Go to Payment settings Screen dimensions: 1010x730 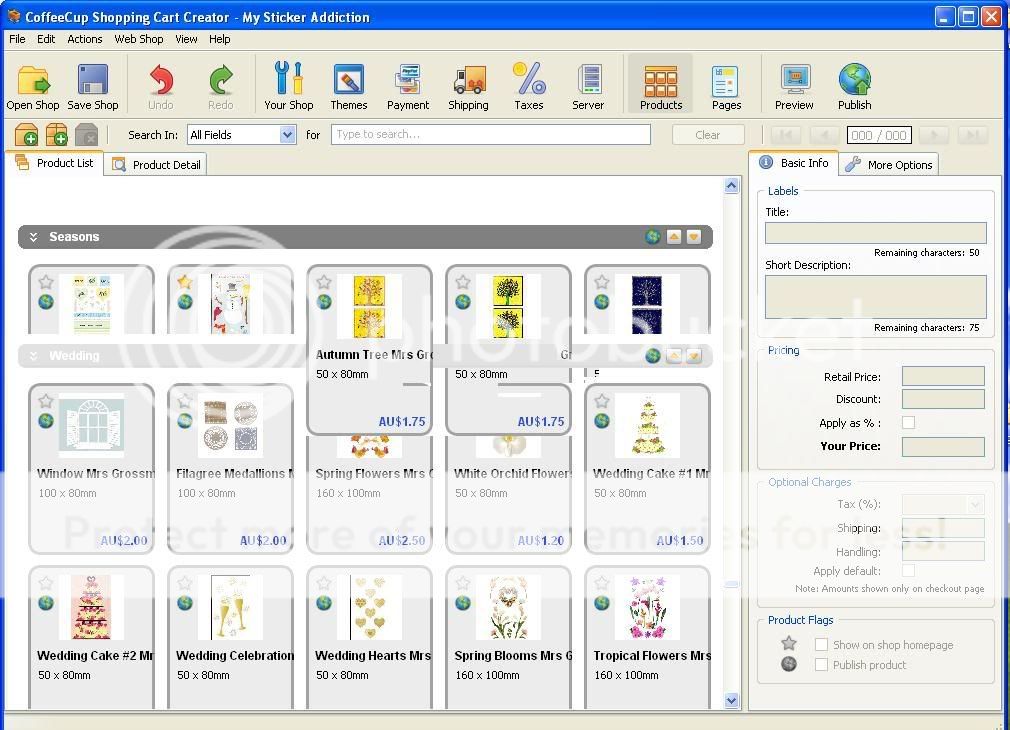point(408,86)
